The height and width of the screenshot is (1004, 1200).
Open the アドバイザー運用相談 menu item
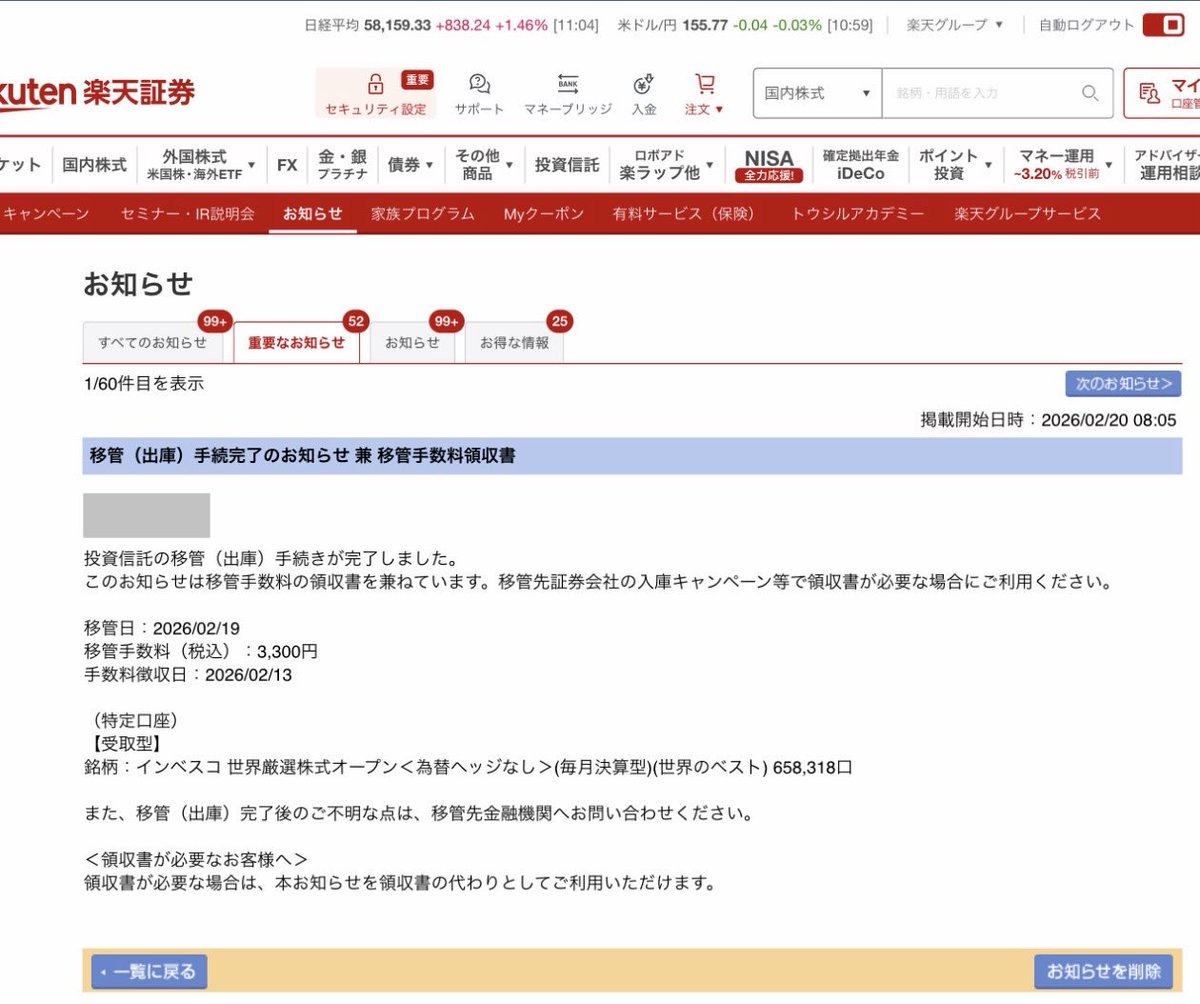pos(1165,165)
